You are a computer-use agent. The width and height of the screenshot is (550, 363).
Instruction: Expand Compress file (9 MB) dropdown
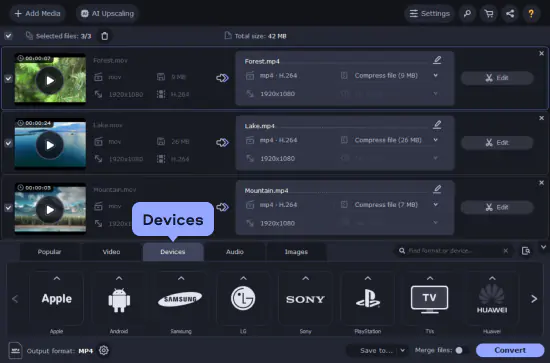436,75
